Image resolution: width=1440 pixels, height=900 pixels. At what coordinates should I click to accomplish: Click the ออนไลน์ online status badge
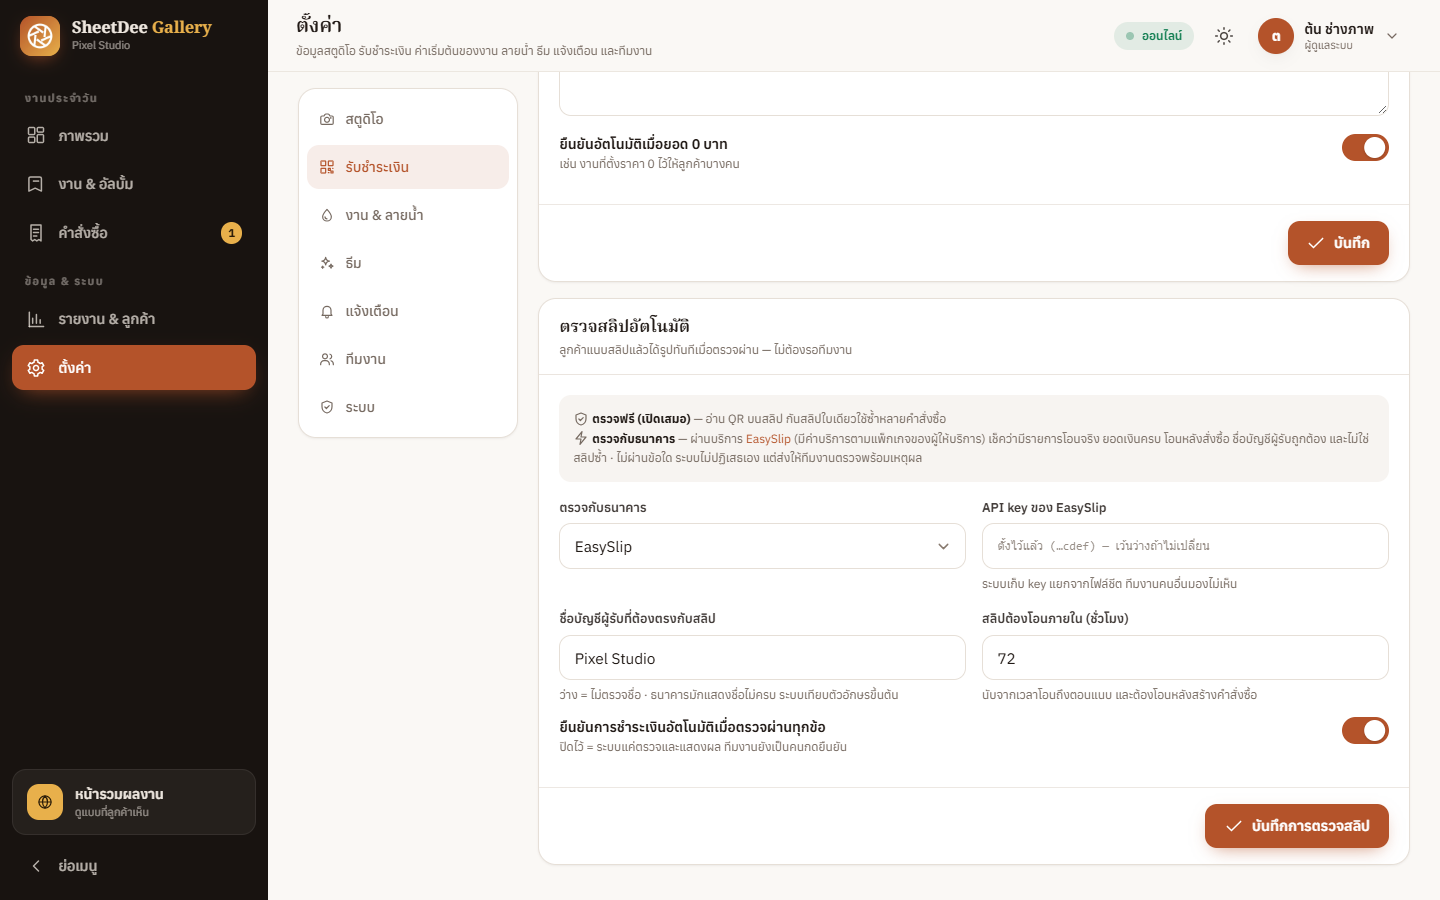[x=1154, y=36]
